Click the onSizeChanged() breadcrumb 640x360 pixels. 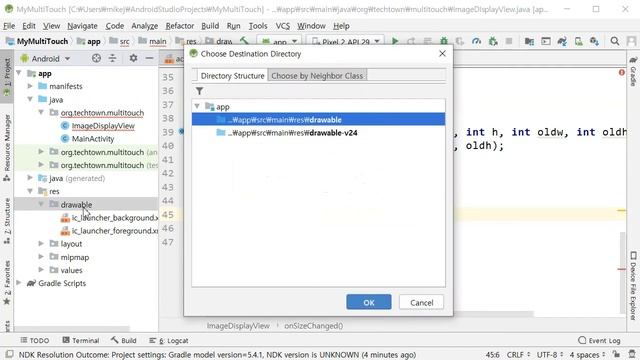point(313,326)
